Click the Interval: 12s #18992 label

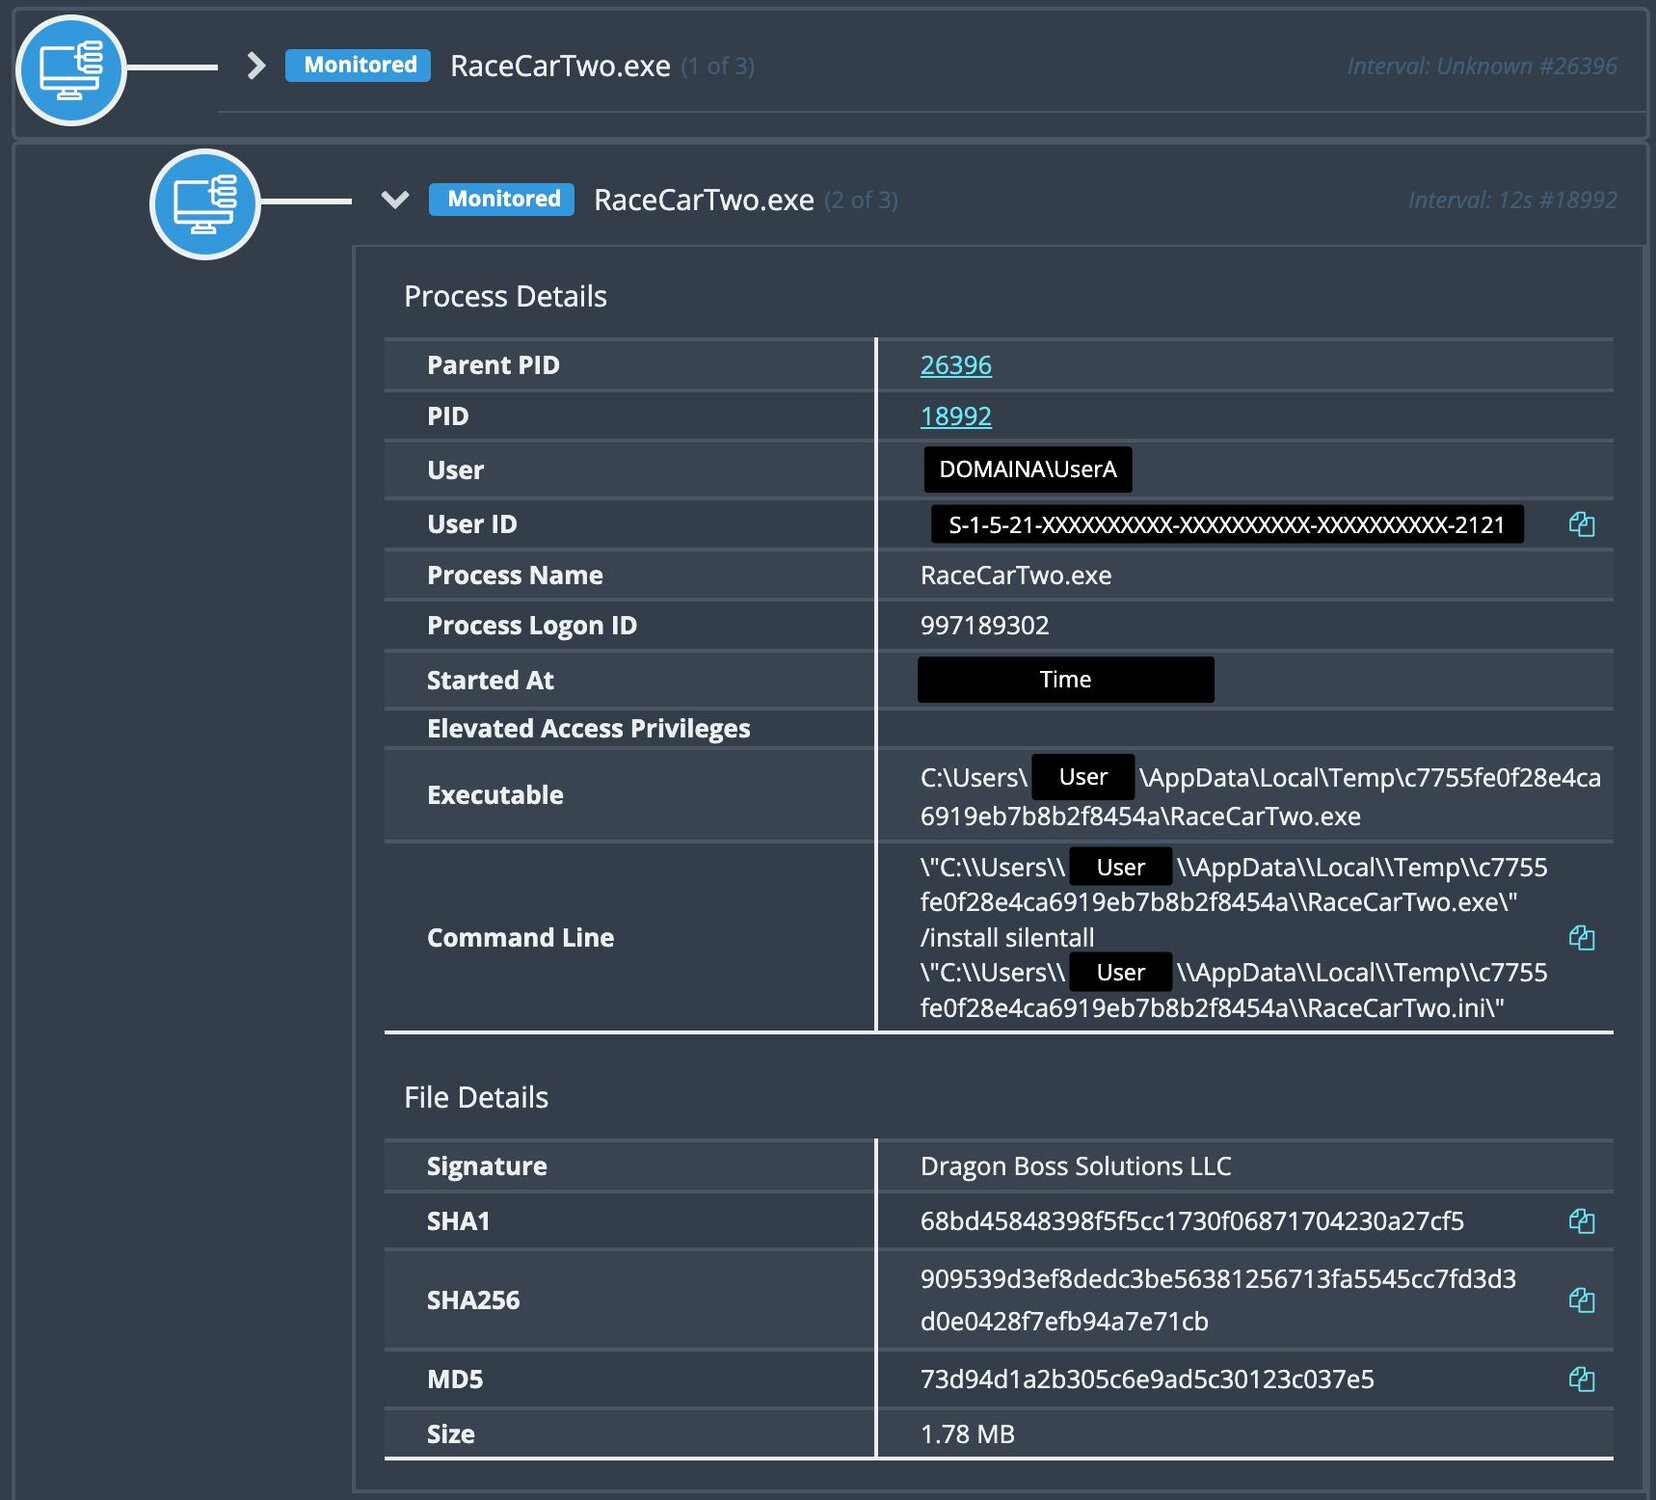coord(1511,200)
